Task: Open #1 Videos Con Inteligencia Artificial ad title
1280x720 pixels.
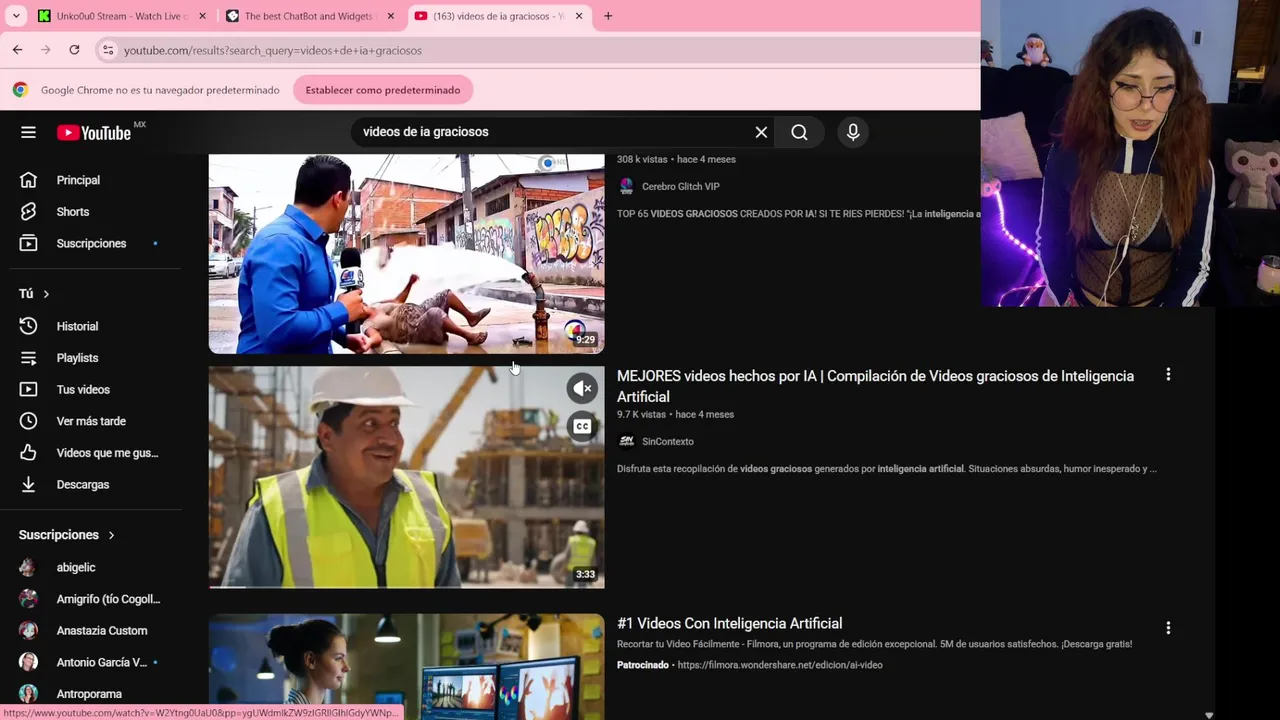Action: 730,623
